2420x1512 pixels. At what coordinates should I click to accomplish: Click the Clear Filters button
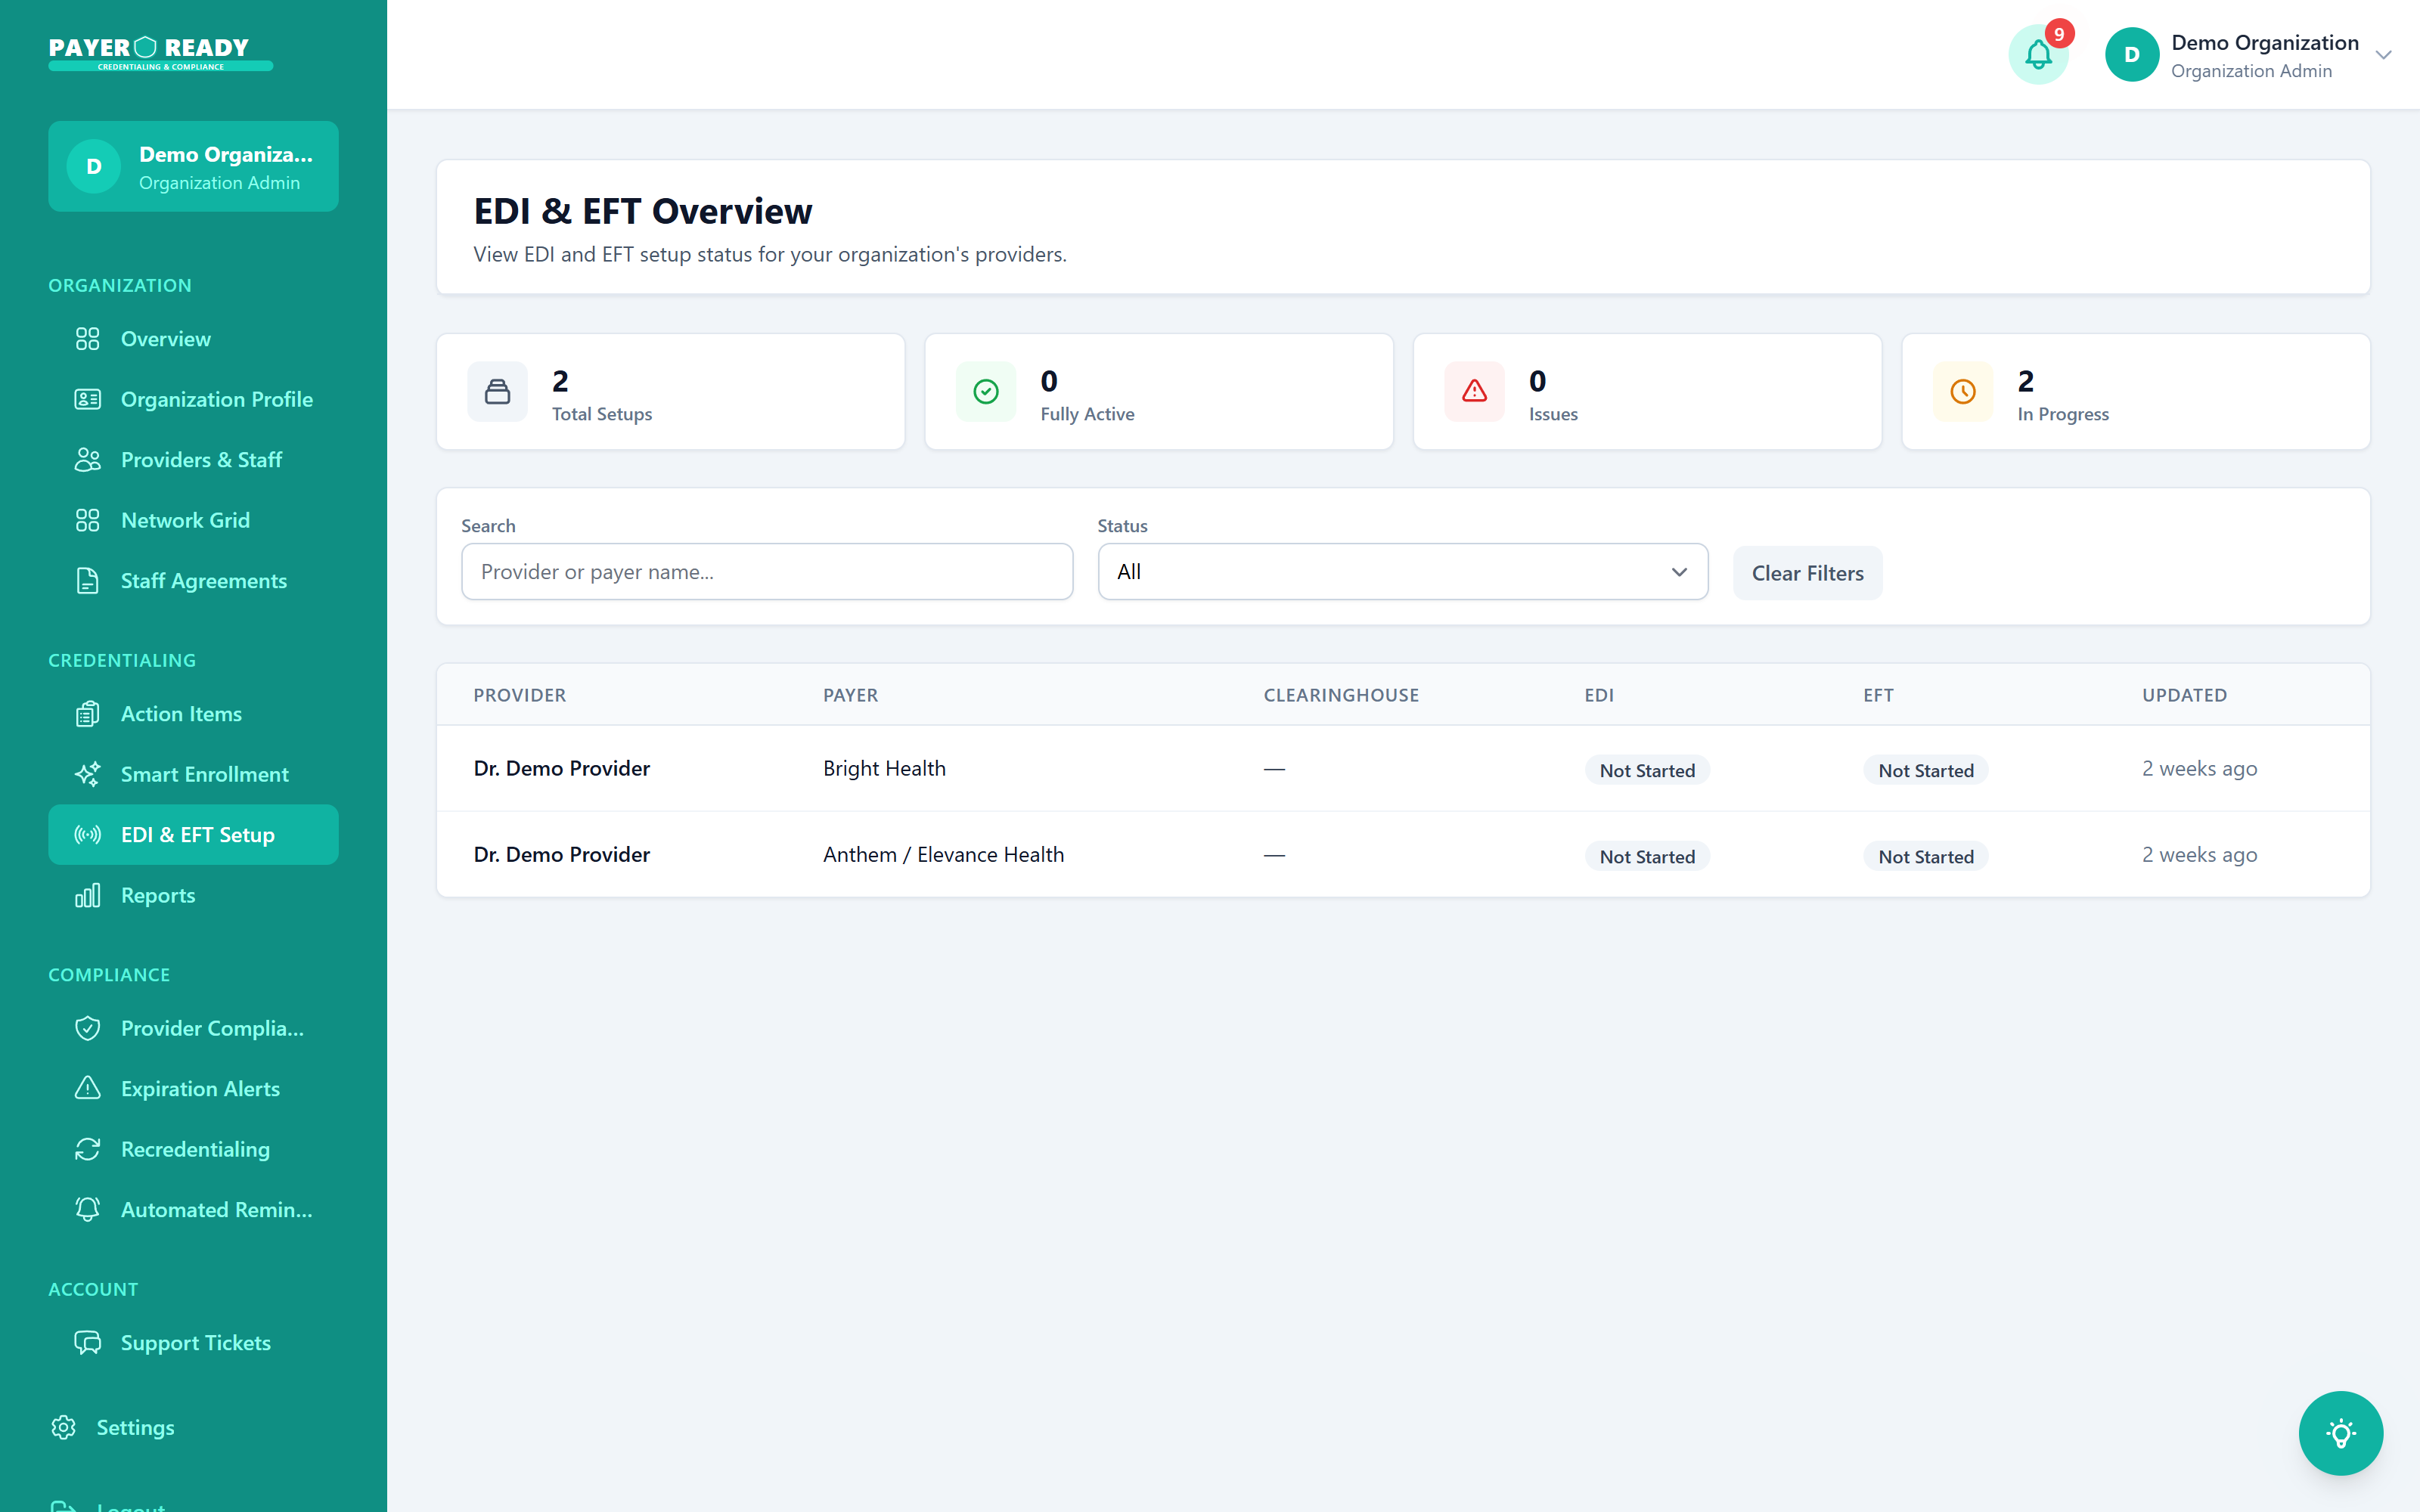(1807, 573)
